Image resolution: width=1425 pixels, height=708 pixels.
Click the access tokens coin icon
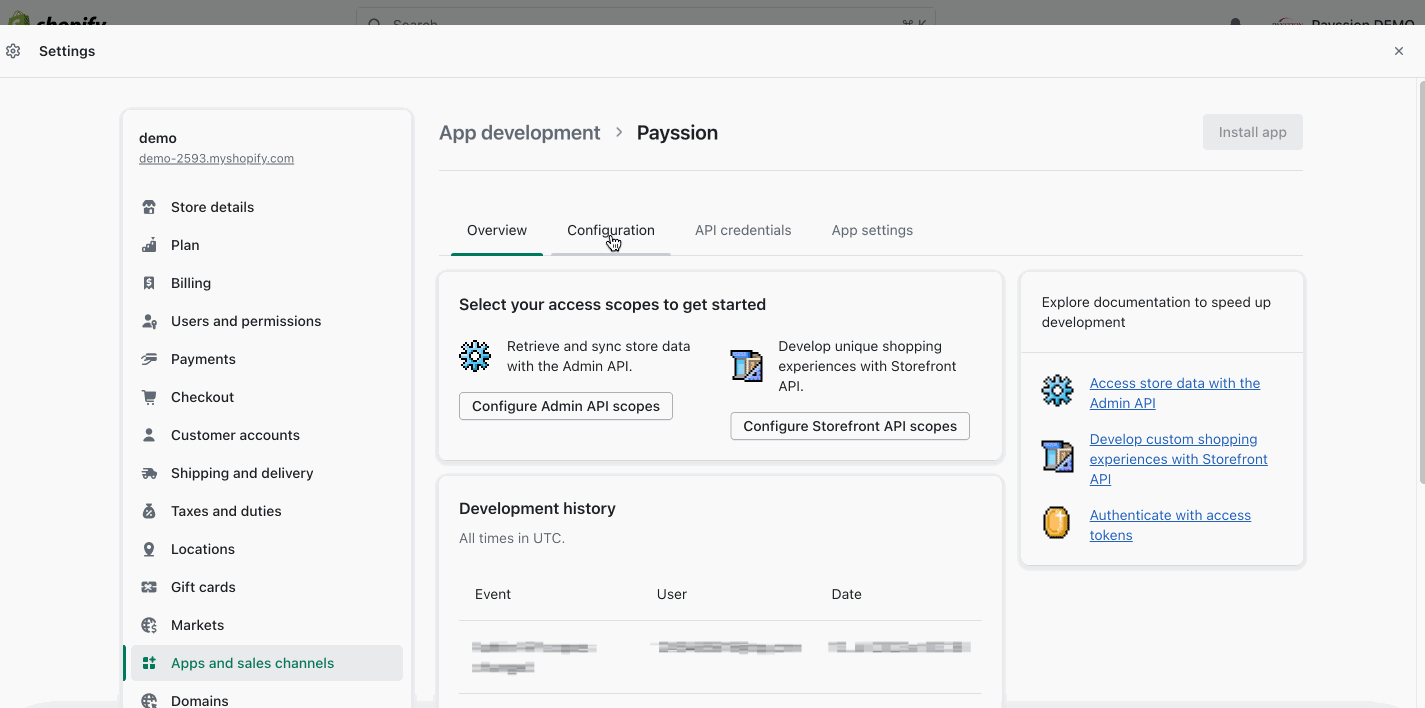tap(1057, 522)
